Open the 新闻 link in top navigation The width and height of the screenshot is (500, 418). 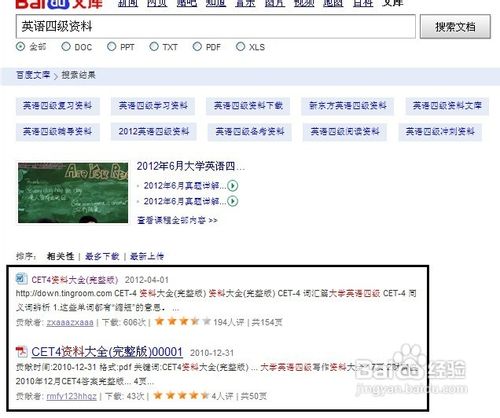[x=128, y=3]
